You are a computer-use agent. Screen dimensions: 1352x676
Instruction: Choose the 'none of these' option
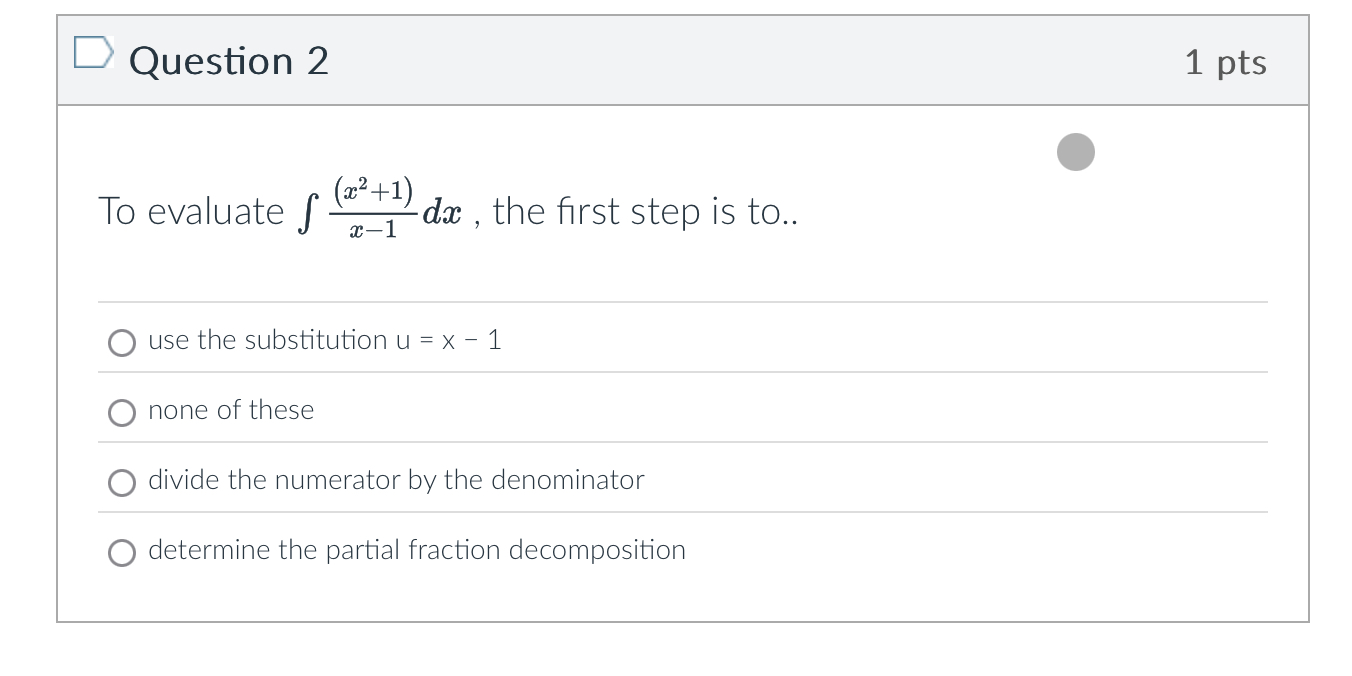(x=121, y=413)
